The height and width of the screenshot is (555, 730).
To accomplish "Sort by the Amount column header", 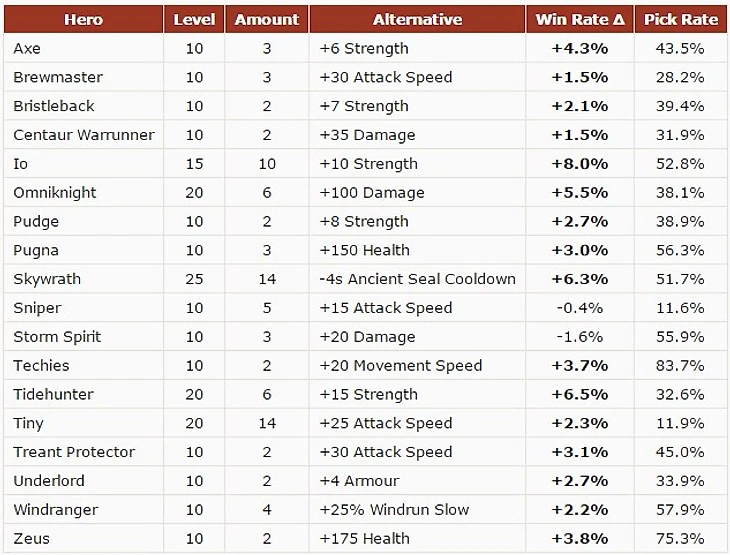I will pyautogui.click(x=267, y=19).
